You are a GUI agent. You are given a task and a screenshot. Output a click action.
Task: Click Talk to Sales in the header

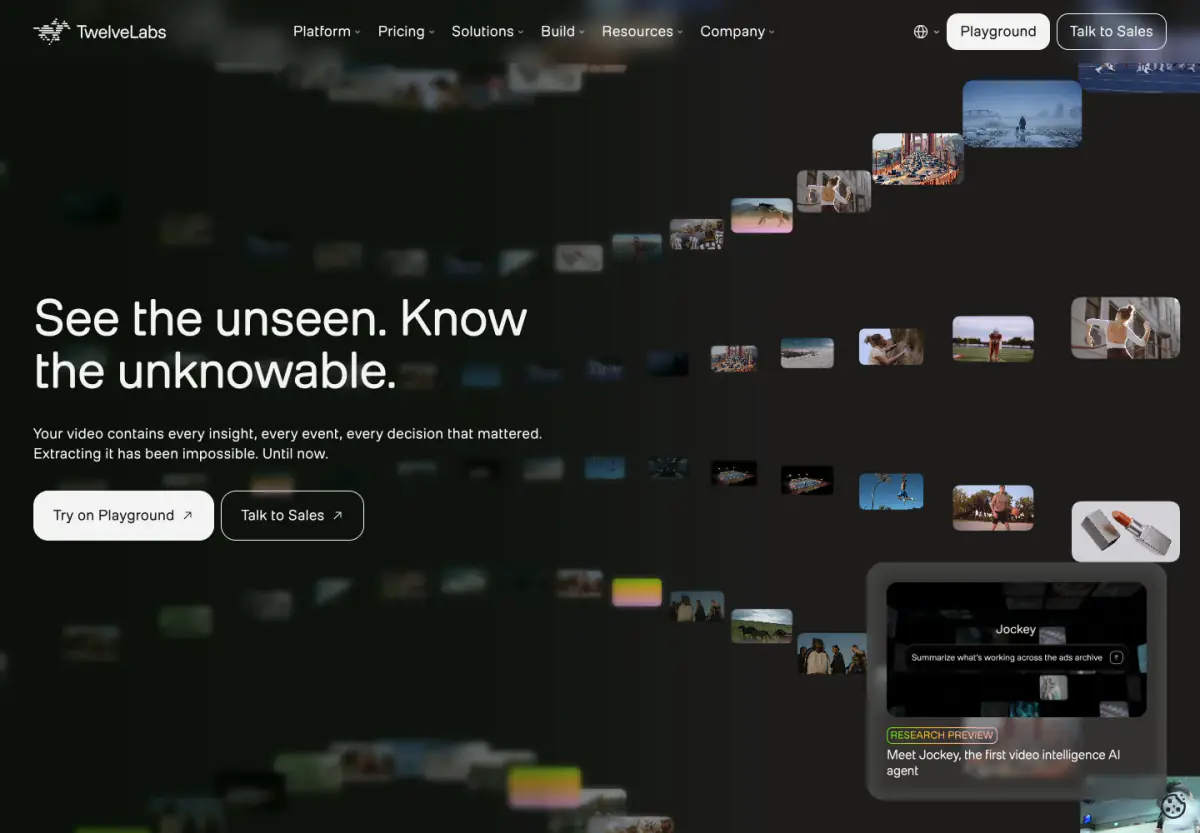click(x=1111, y=31)
